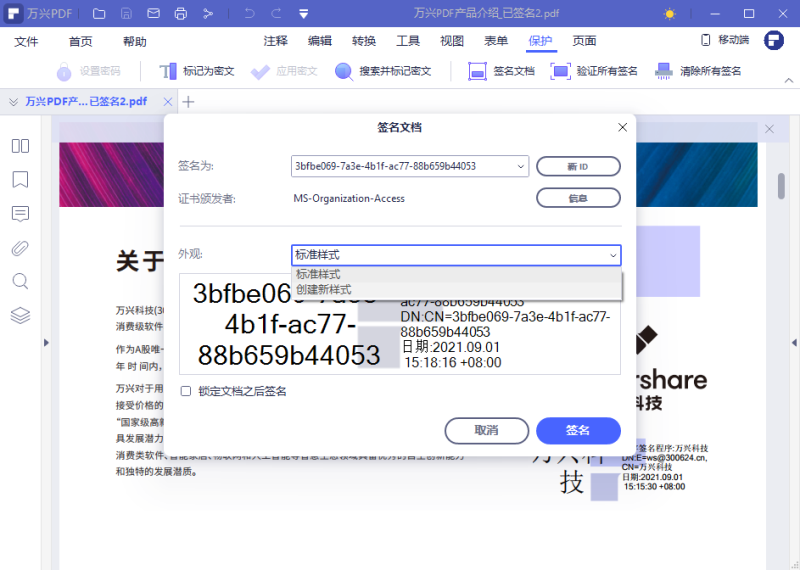800x570 pixels.
Task: Expand the right panel arrow
Action: tap(794, 342)
